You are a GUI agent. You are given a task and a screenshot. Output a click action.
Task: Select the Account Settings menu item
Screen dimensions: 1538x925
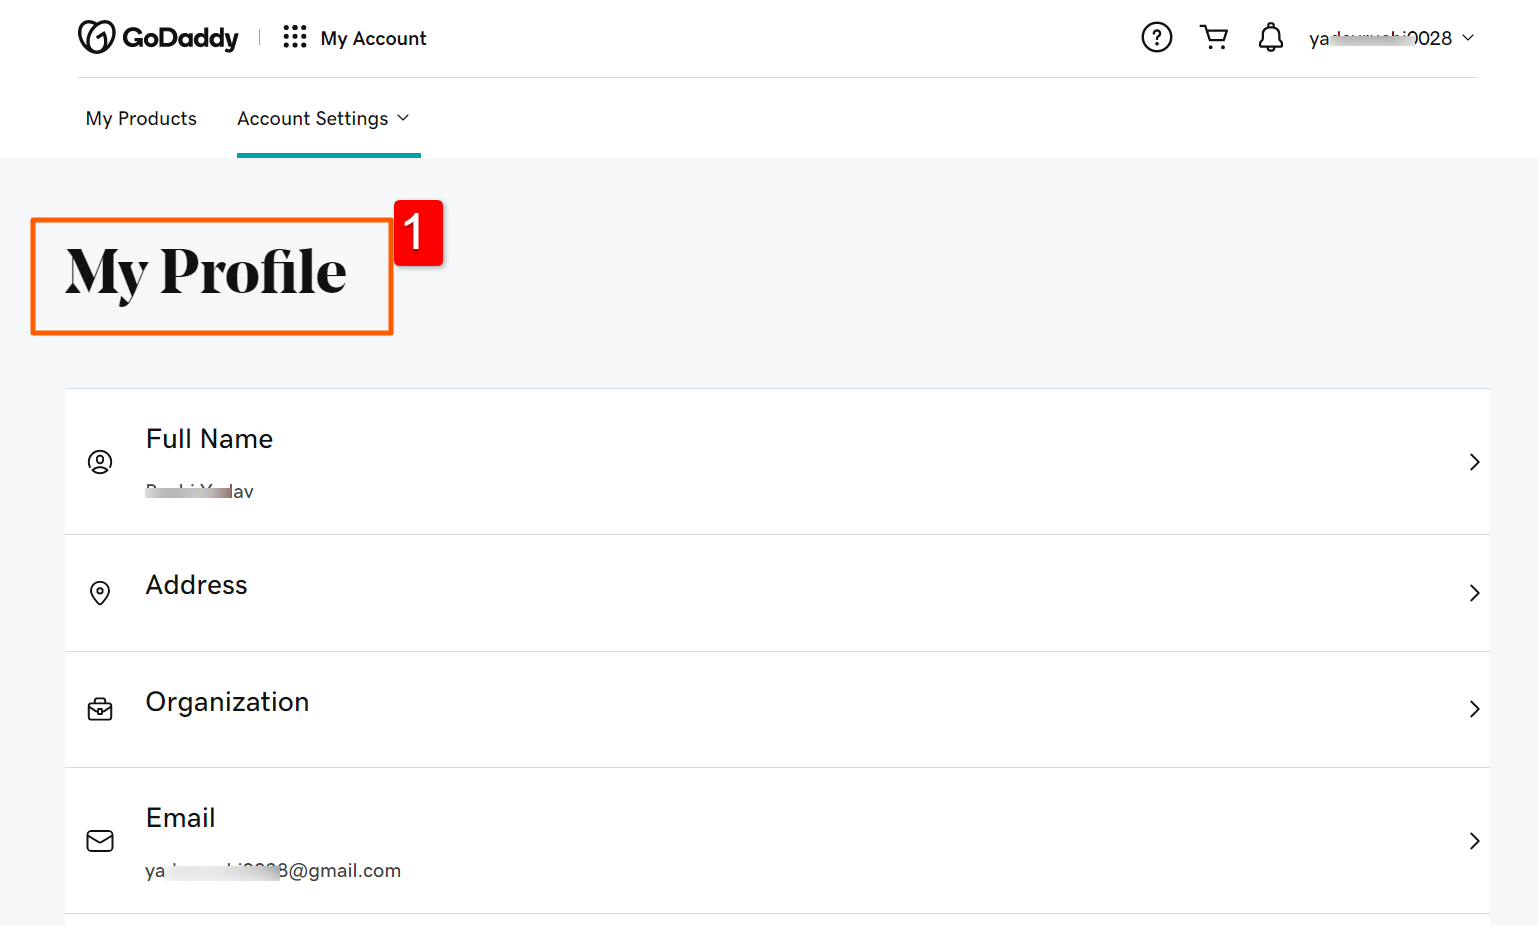[312, 117]
